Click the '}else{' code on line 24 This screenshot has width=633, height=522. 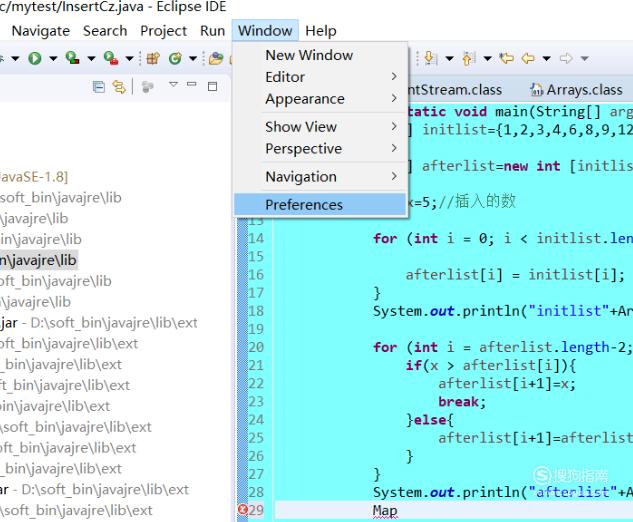tap(430, 419)
